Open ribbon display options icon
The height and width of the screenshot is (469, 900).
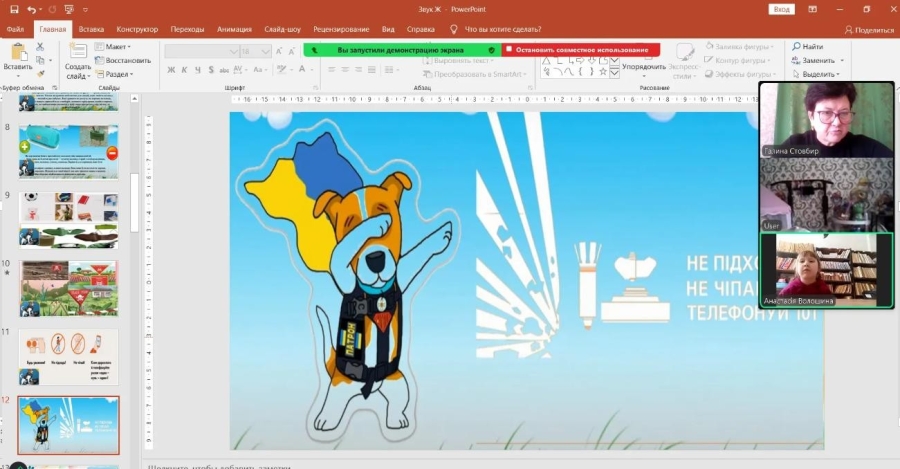[813, 9]
